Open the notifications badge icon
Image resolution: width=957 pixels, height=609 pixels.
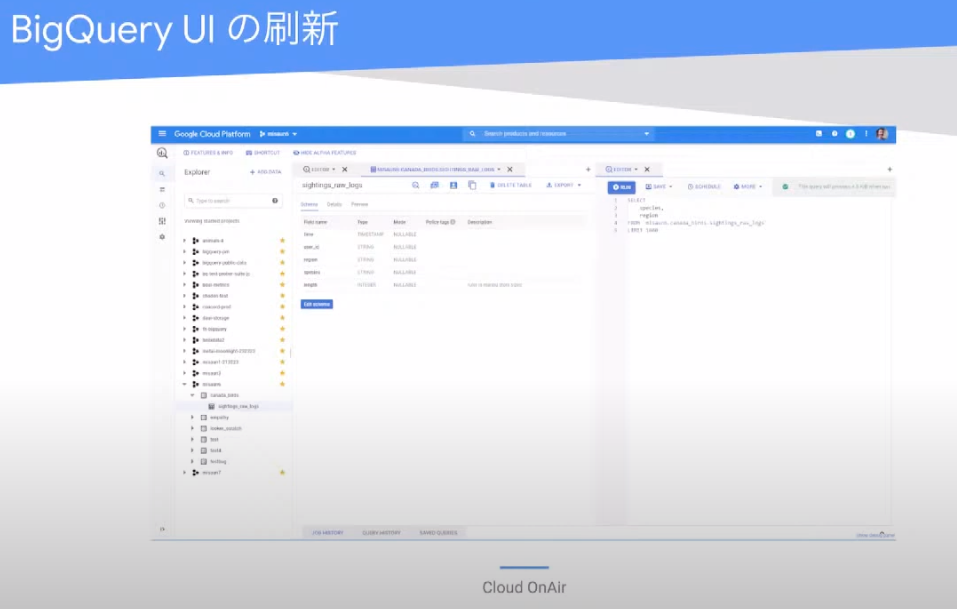click(x=850, y=134)
